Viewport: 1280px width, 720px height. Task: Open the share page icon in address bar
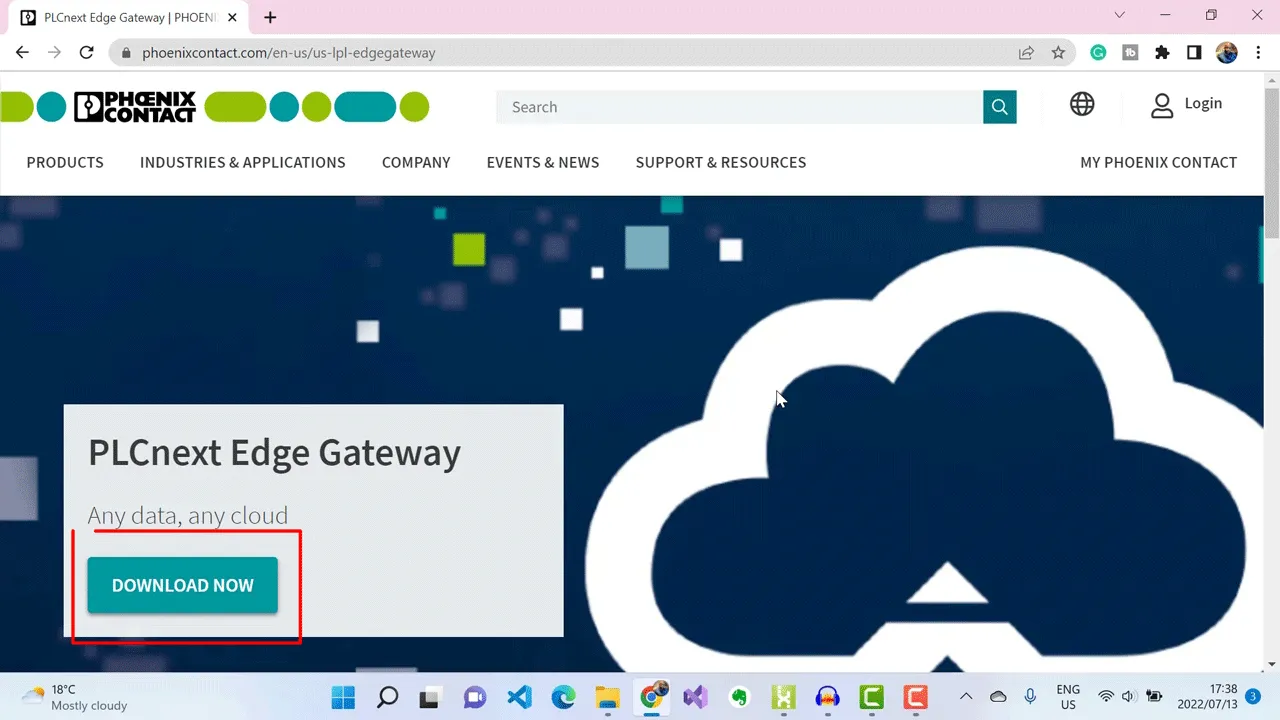1026,53
